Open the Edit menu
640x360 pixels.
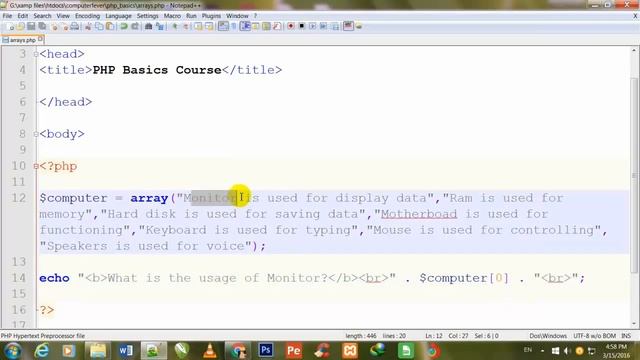point(22,16)
